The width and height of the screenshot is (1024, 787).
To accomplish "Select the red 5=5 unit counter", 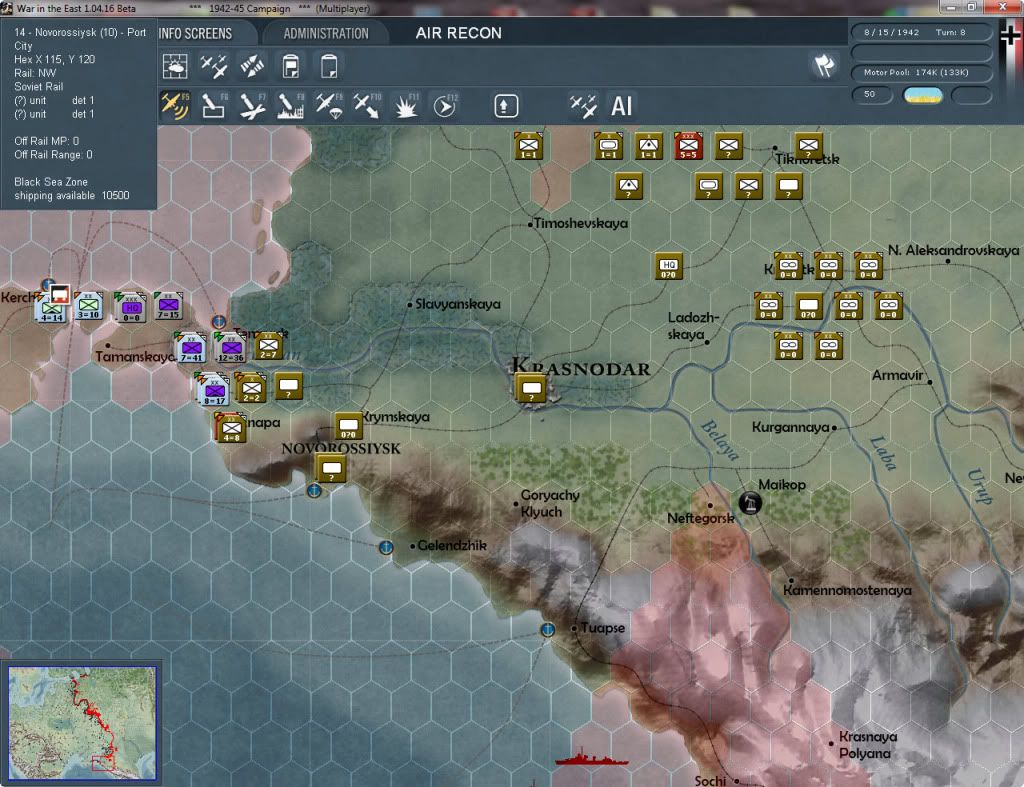I will pos(688,146).
